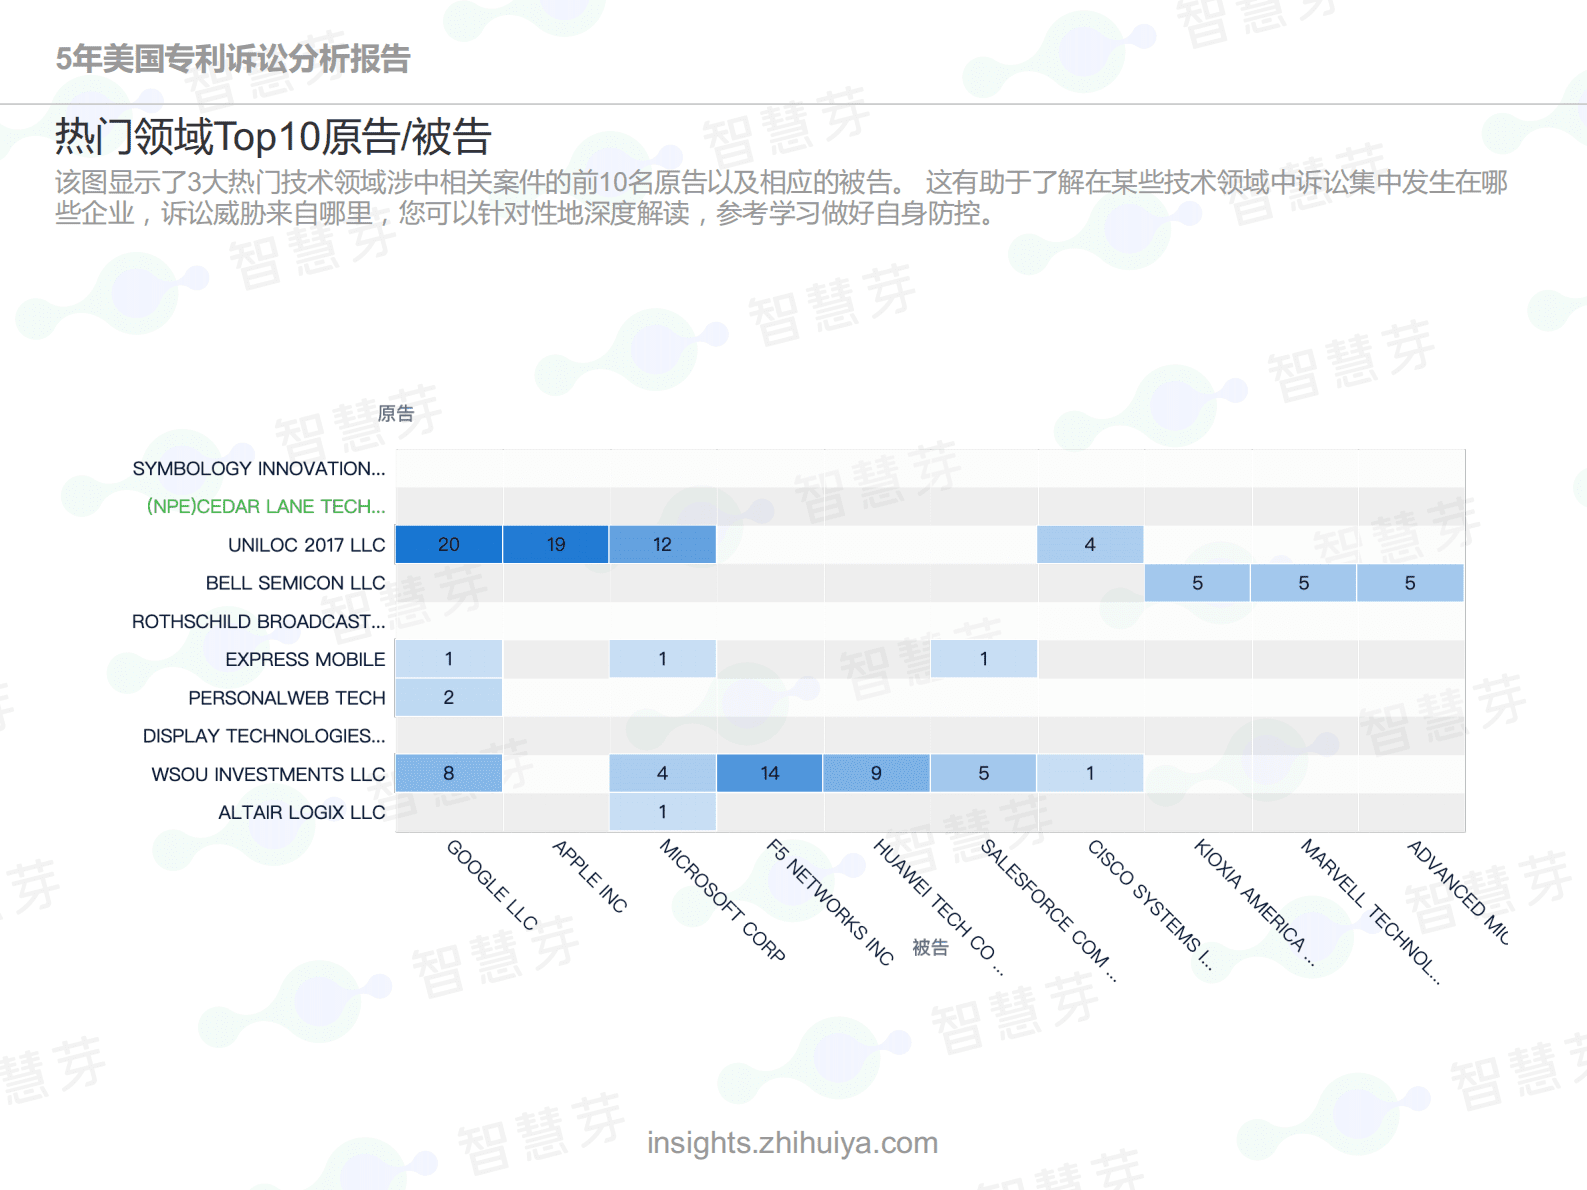
Task: Click WSOU vs Salesforce cell 5
Action: (x=984, y=774)
